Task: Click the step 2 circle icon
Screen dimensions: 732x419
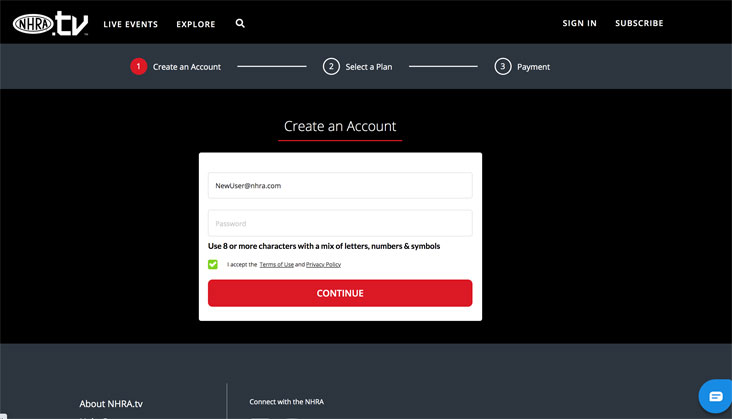Action: click(x=331, y=67)
